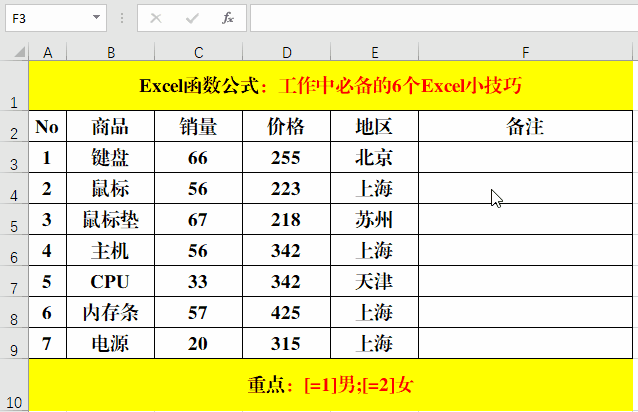Click price value '315' cell
This screenshot has height=412, width=638.
[287, 343]
